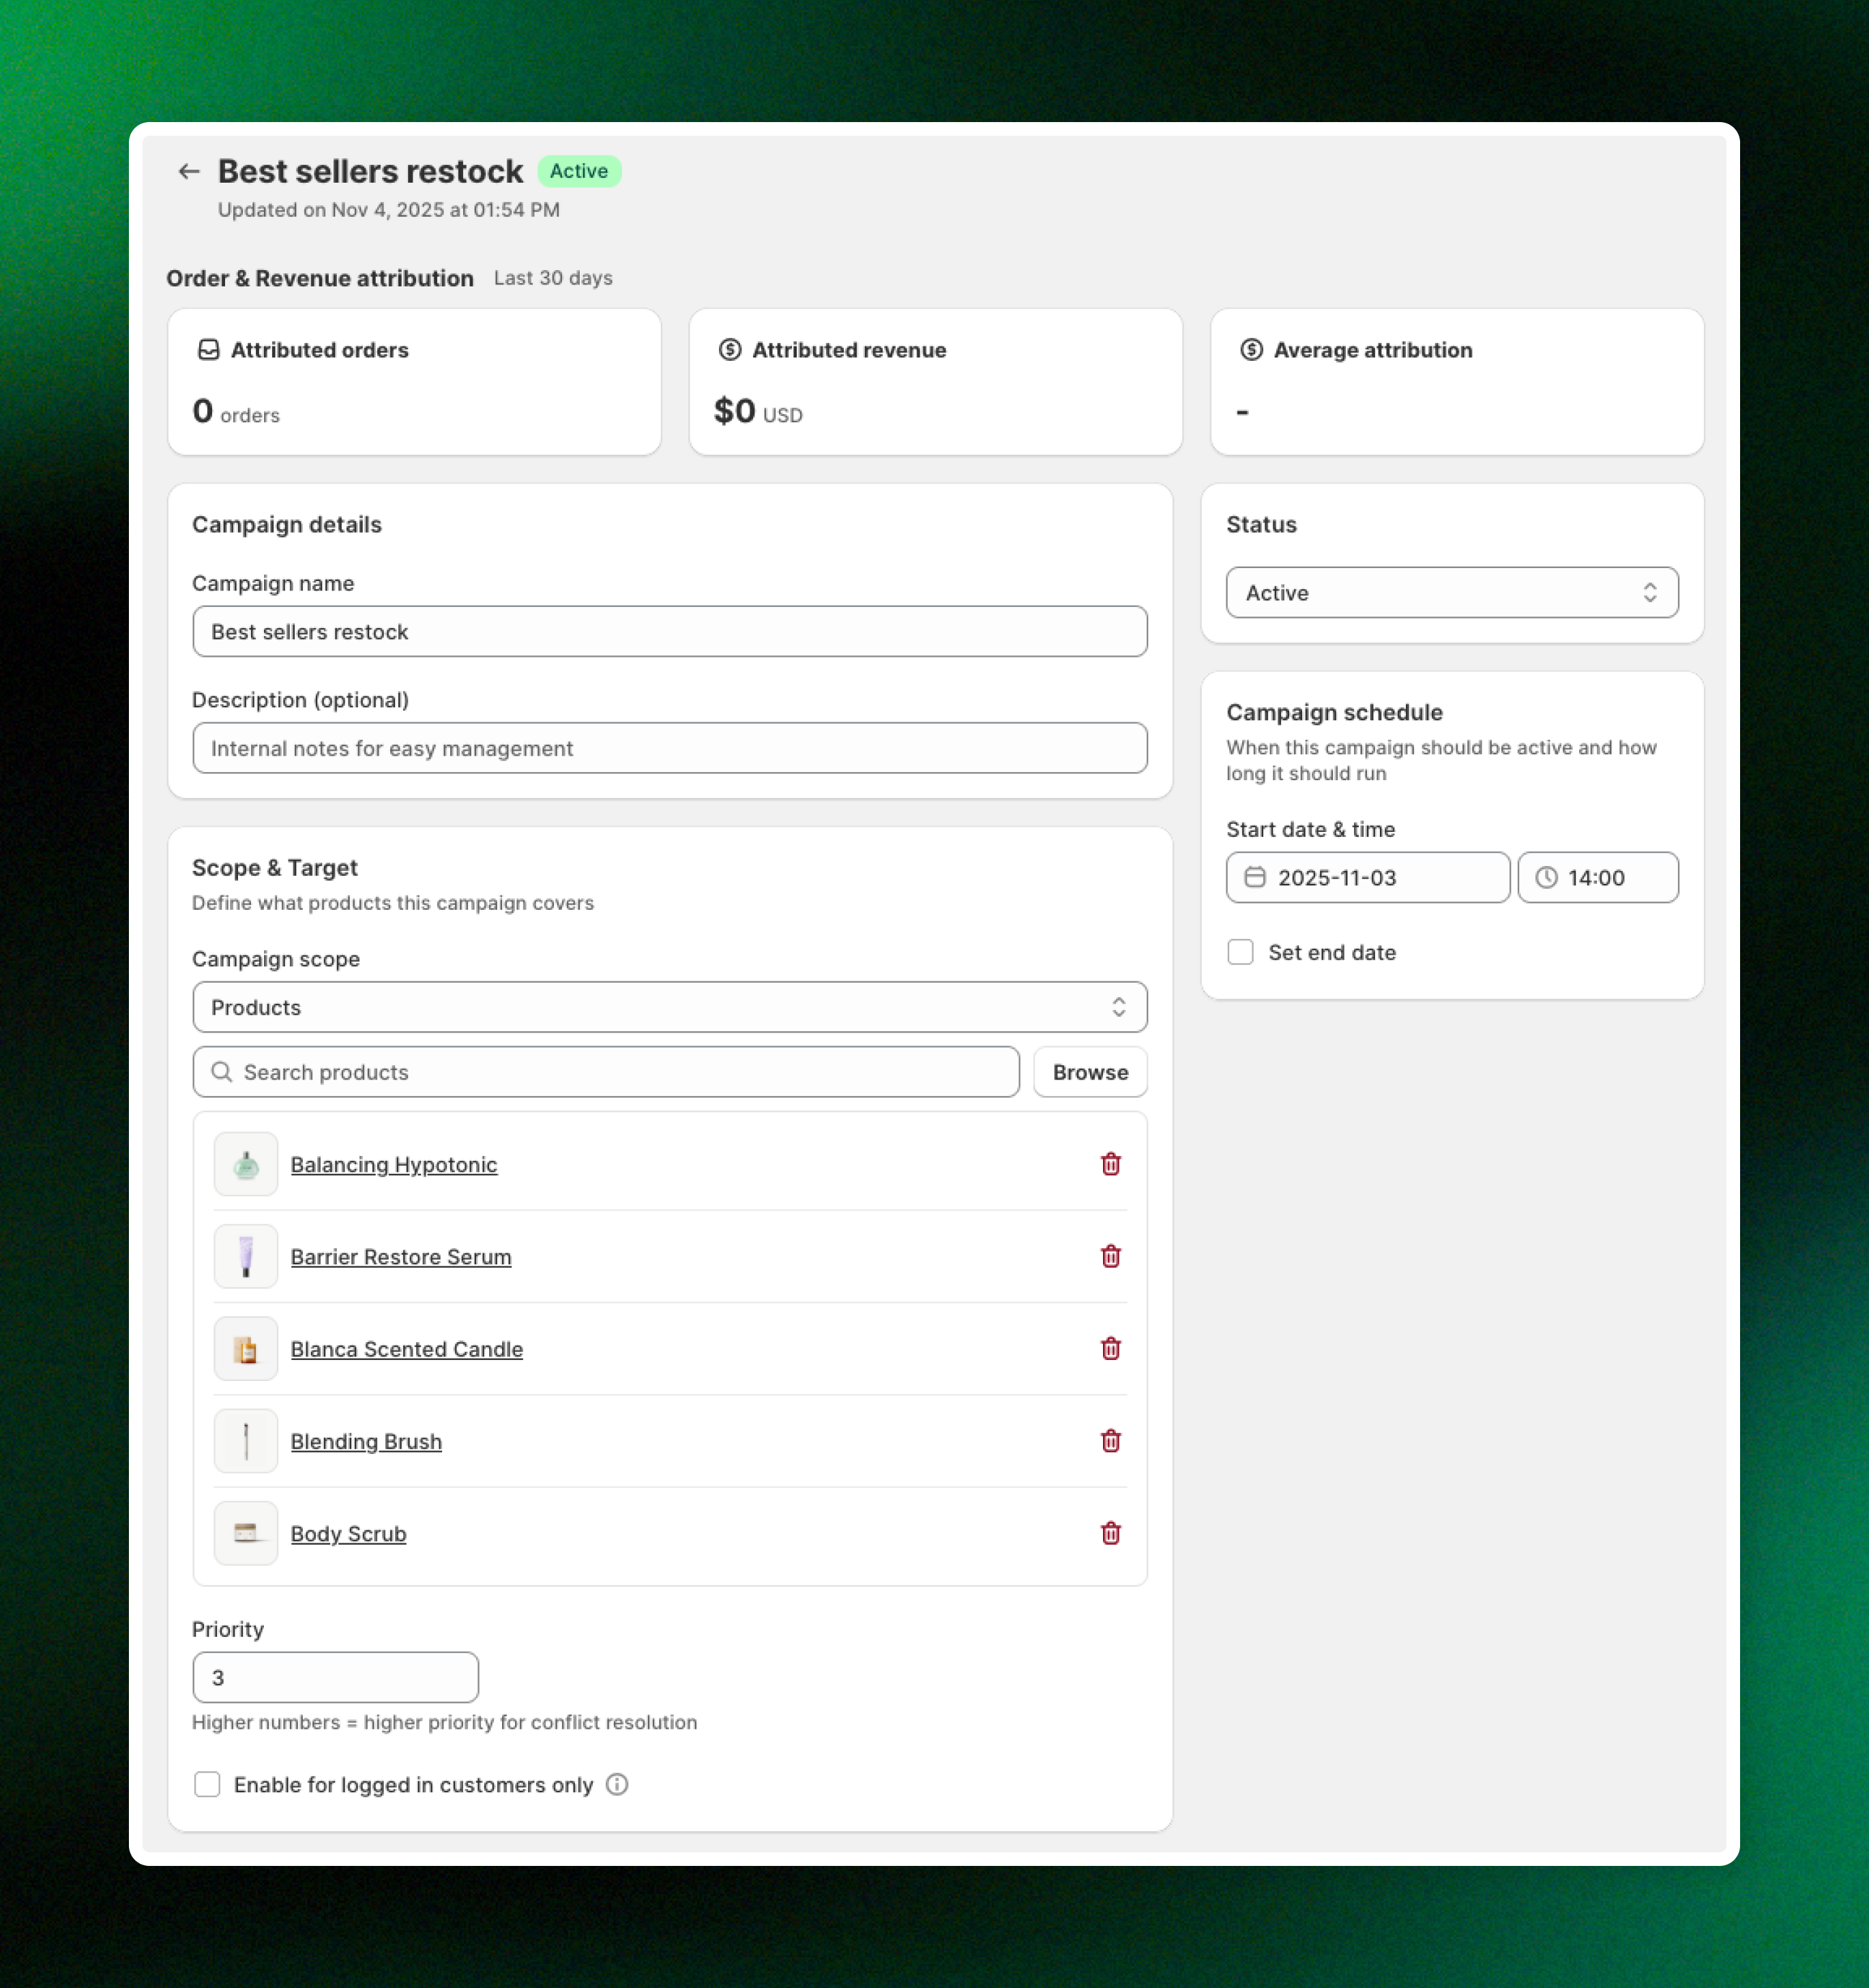Open the Blending Brush link

click(x=366, y=1442)
